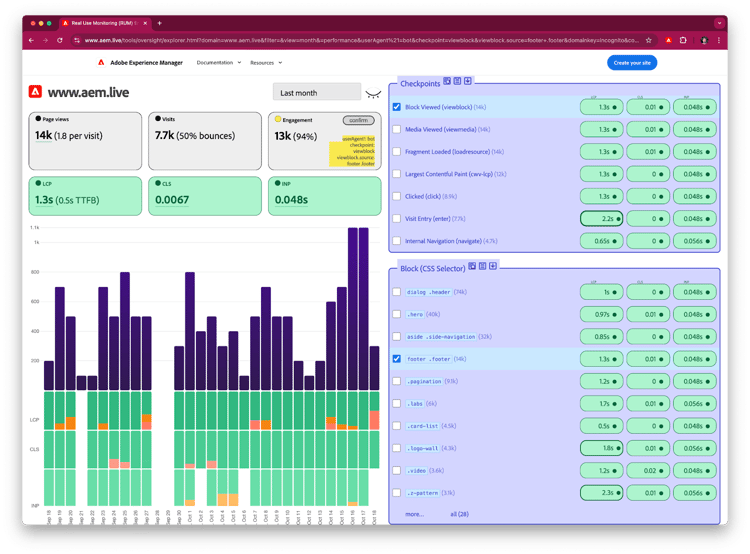This screenshot has width=750, height=554.
Task: Click the browser forward arrow
Action: click(x=45, y=40)
